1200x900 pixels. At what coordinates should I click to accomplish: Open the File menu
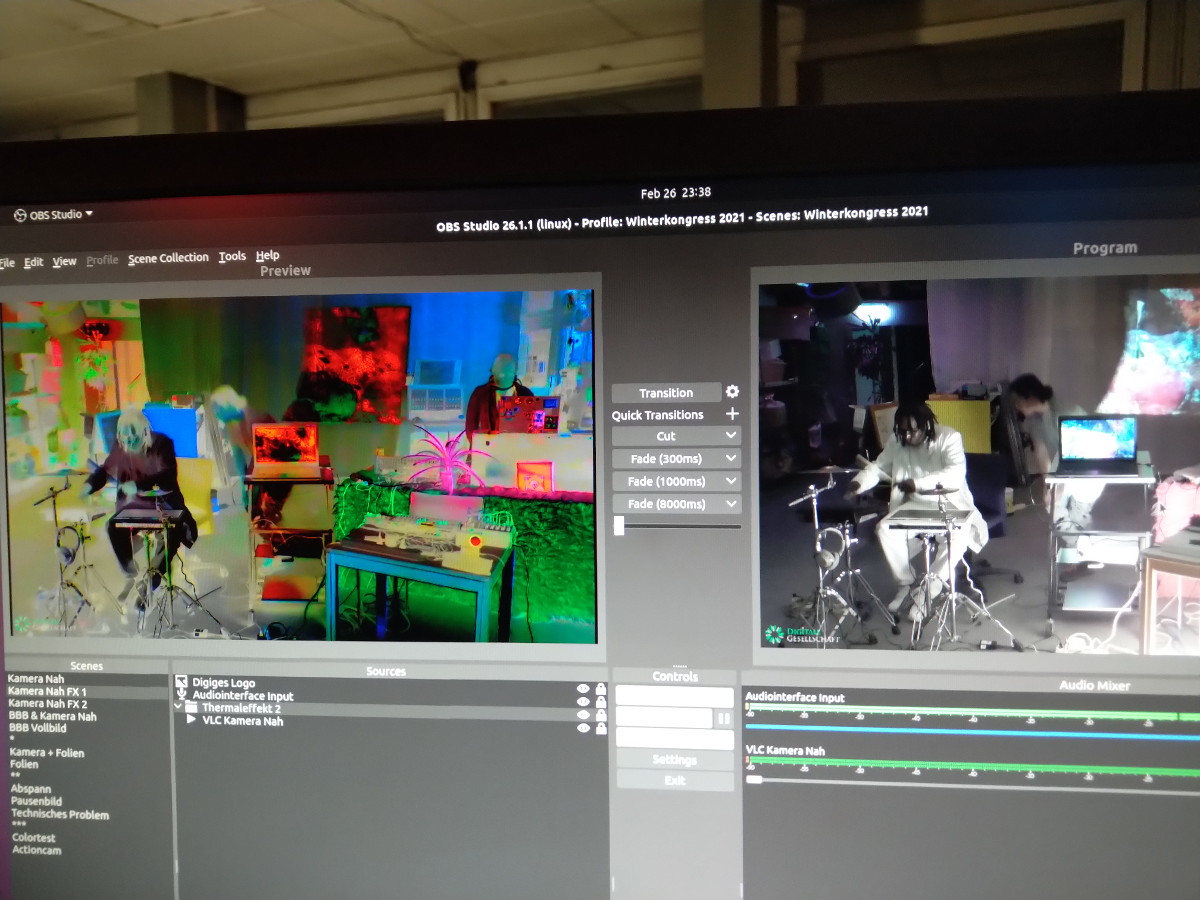[7, 262]
